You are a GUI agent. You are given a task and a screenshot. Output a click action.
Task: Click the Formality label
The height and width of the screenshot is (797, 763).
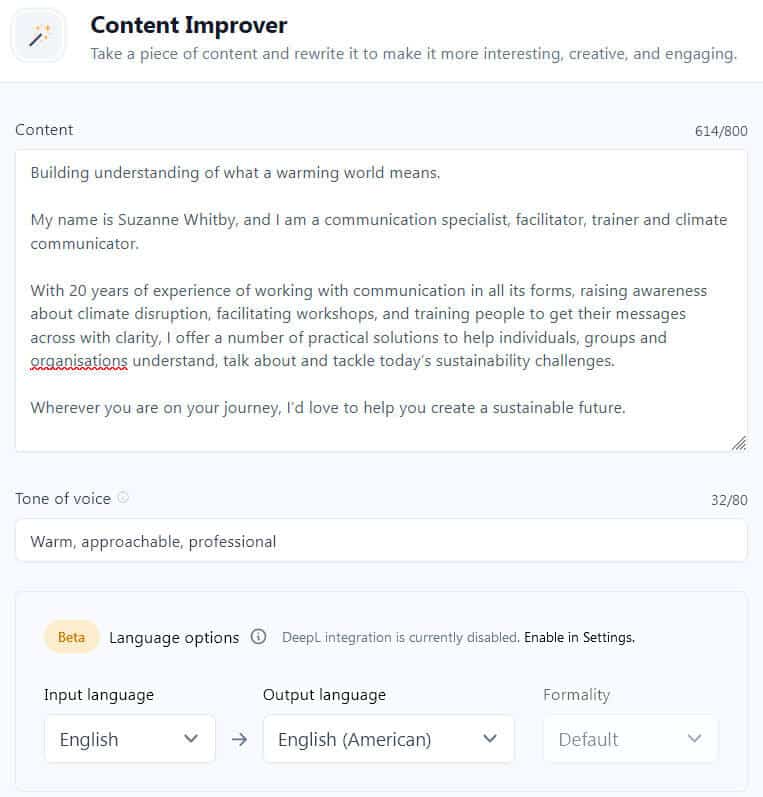click(x=576, y=695)
